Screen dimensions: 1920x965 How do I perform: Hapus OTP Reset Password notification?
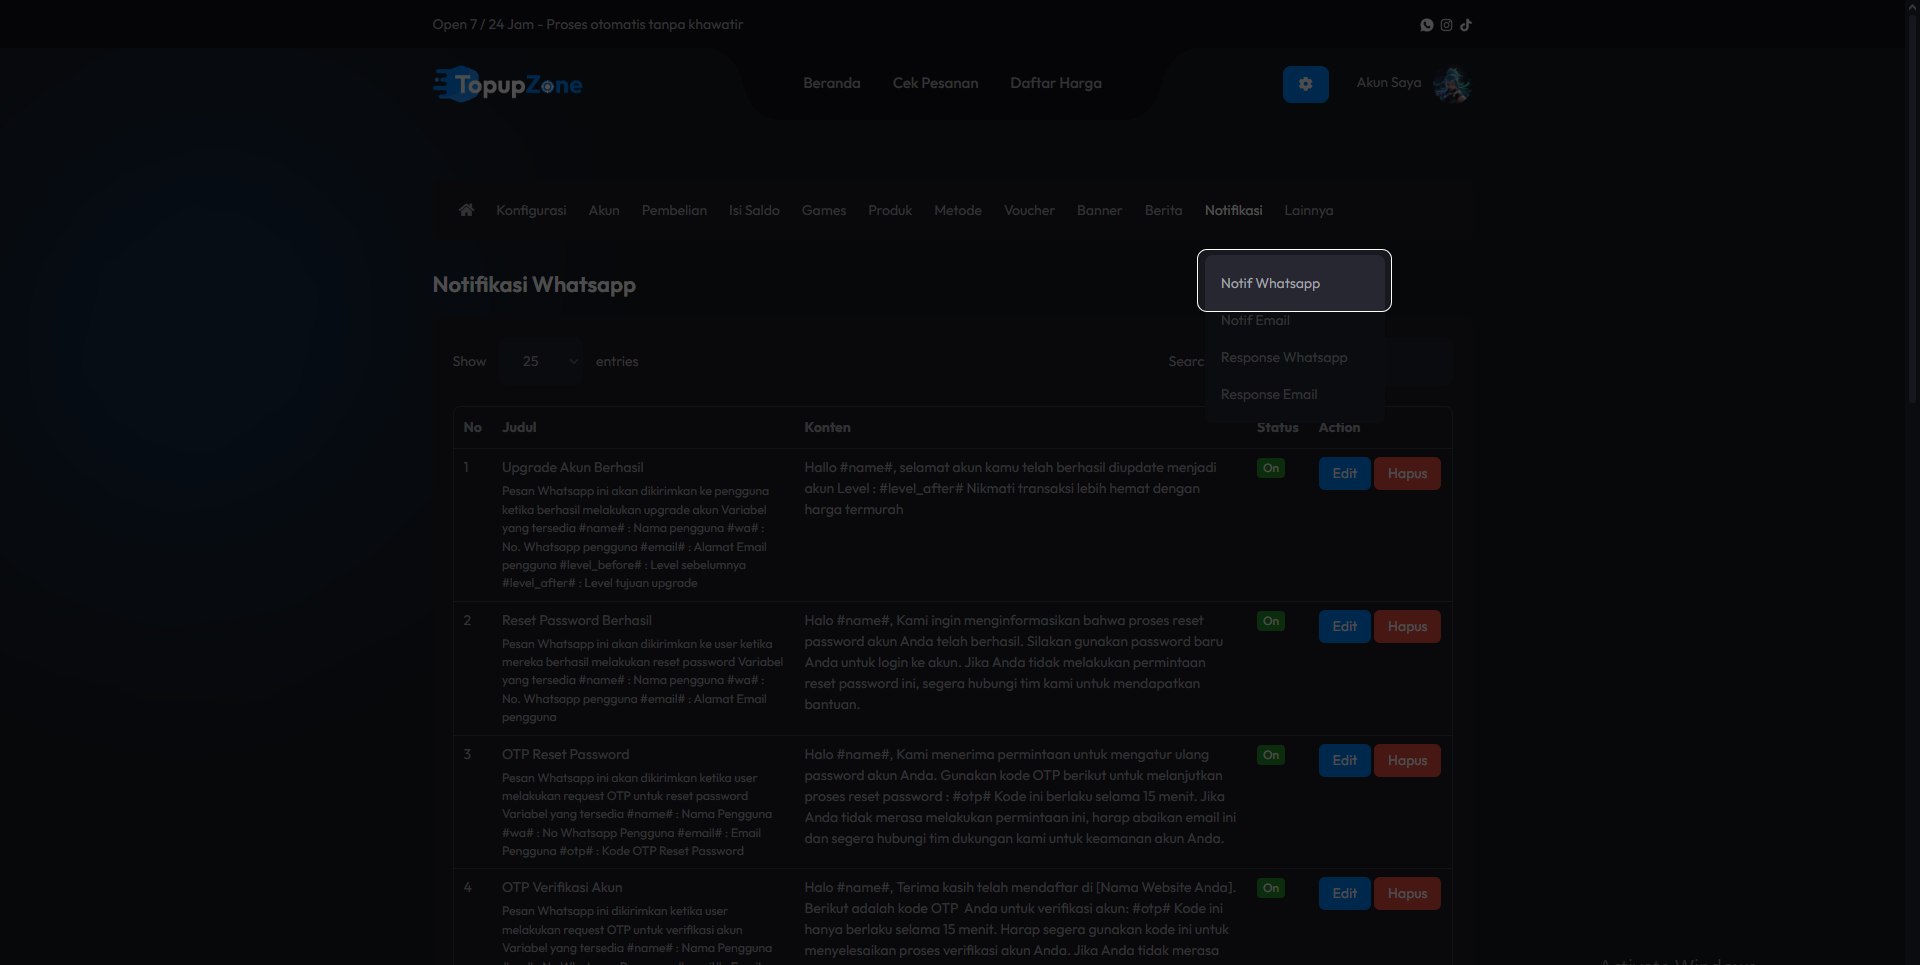click(x=1407, y=760)
